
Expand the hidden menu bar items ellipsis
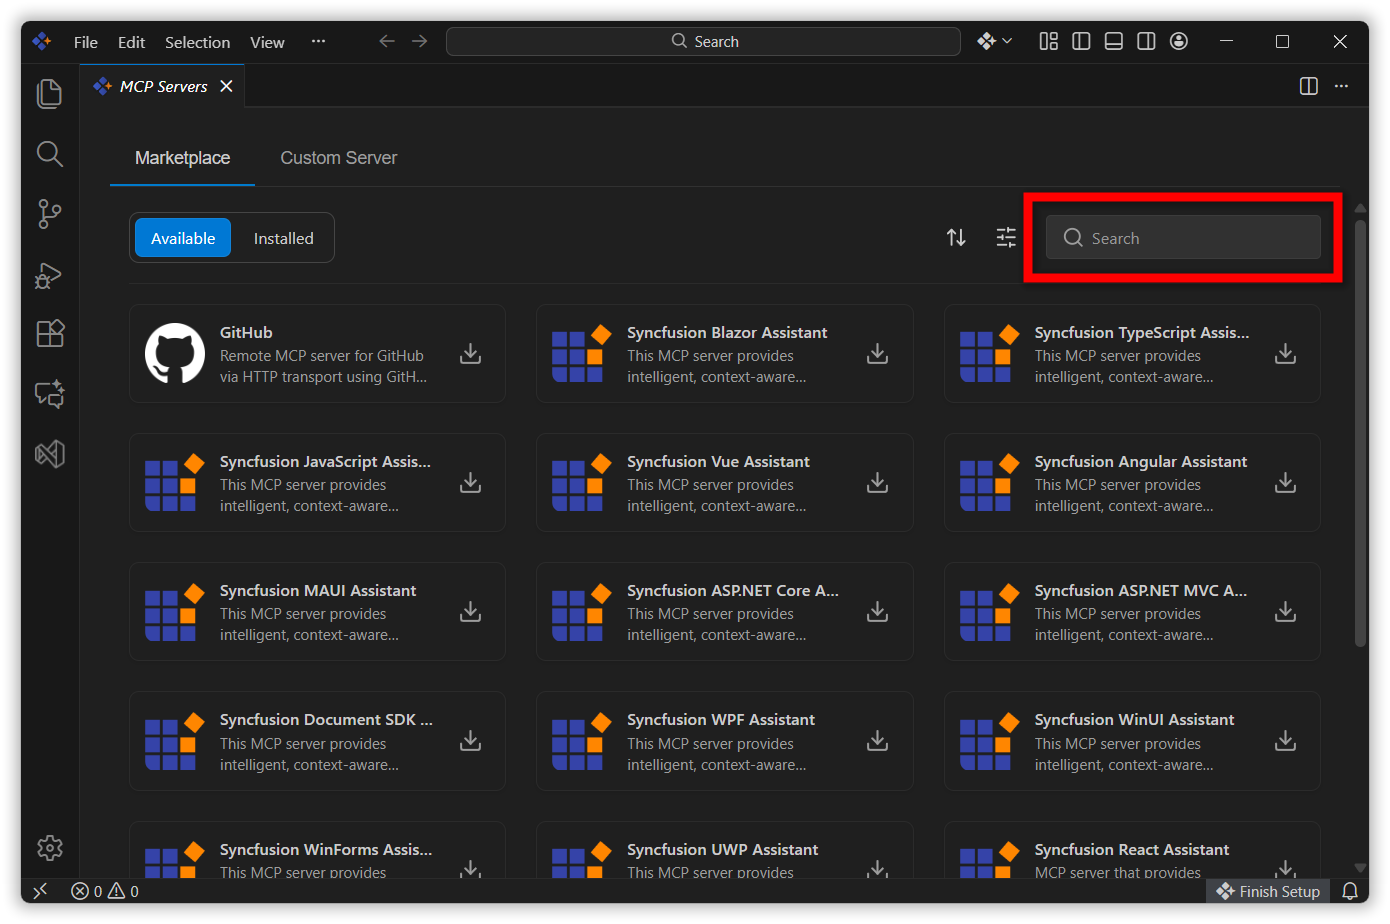pos(318,41)
